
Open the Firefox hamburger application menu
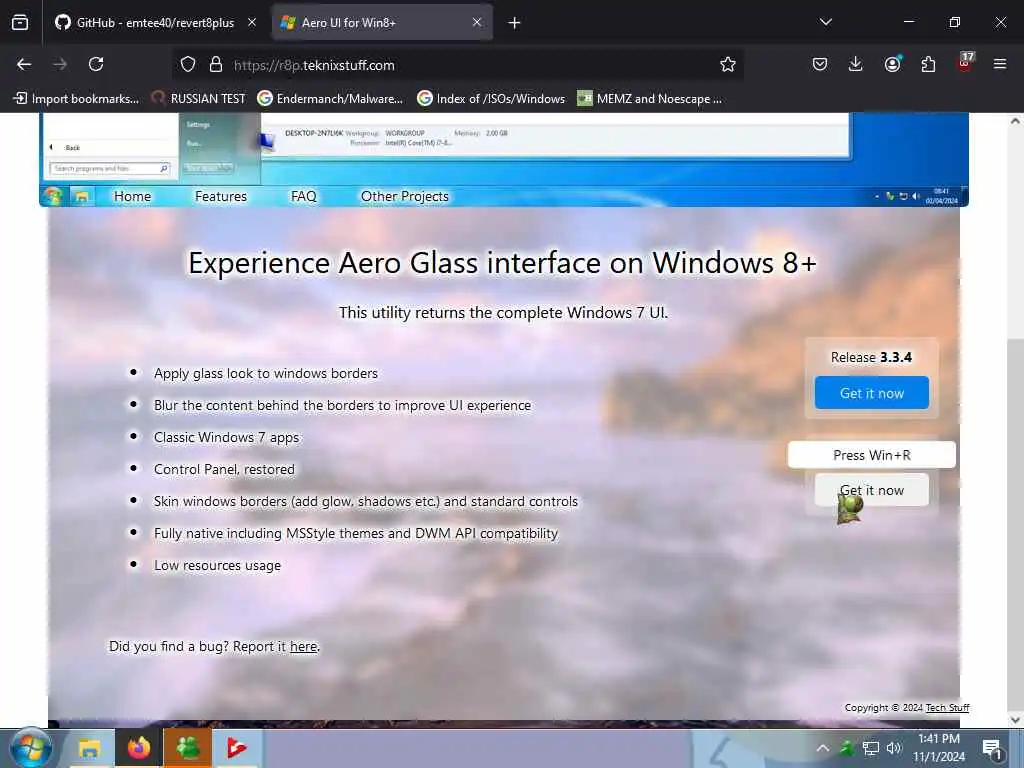point(1000,64)
